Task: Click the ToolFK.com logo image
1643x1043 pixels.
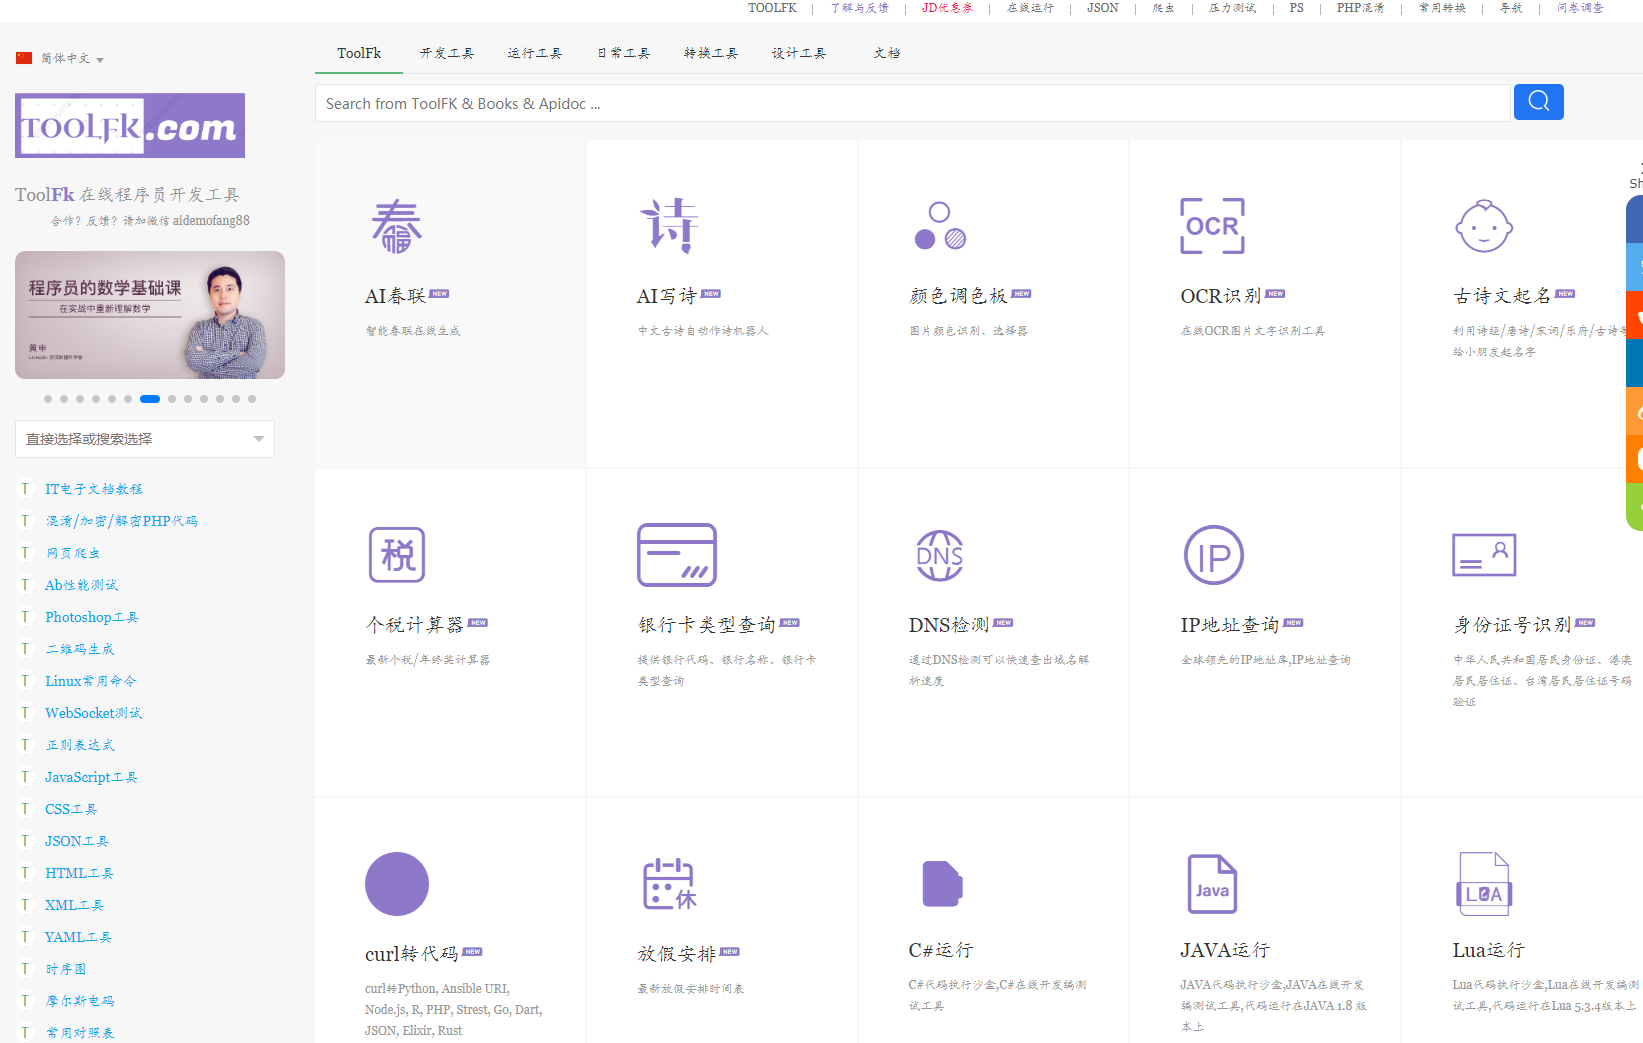Action: click(x=130, y=125)
